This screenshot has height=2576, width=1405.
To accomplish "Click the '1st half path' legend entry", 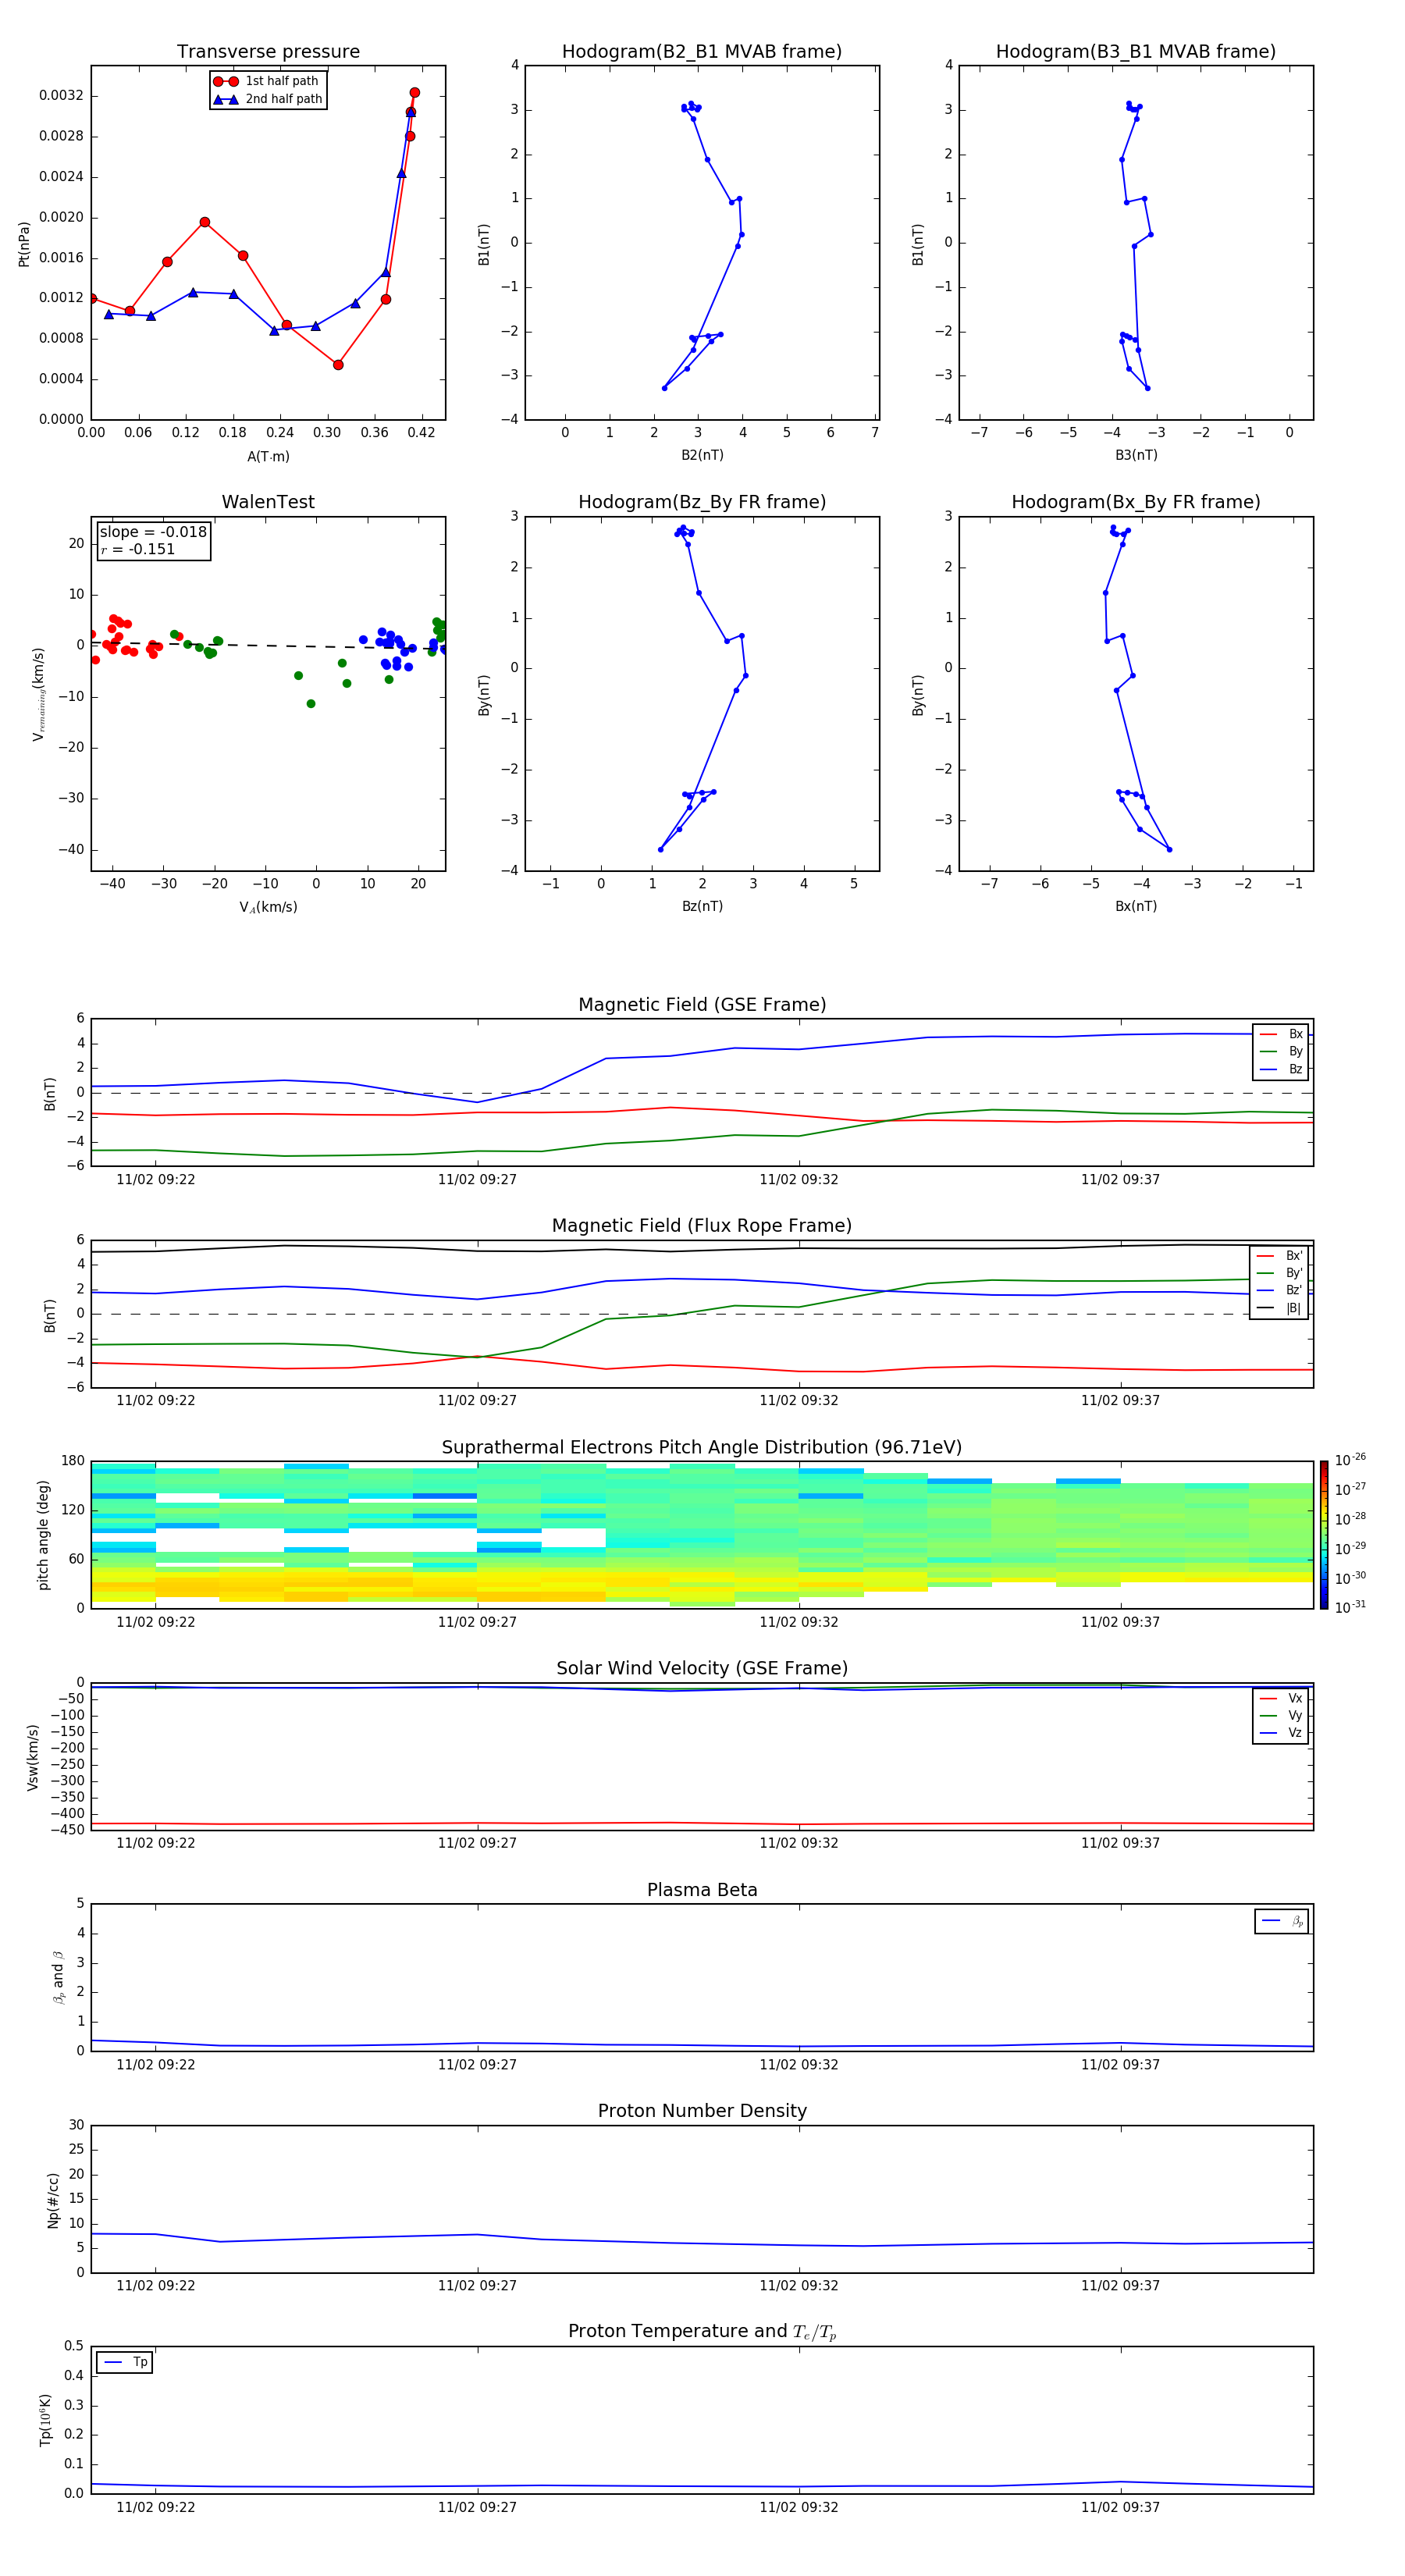I will [267, 81].
